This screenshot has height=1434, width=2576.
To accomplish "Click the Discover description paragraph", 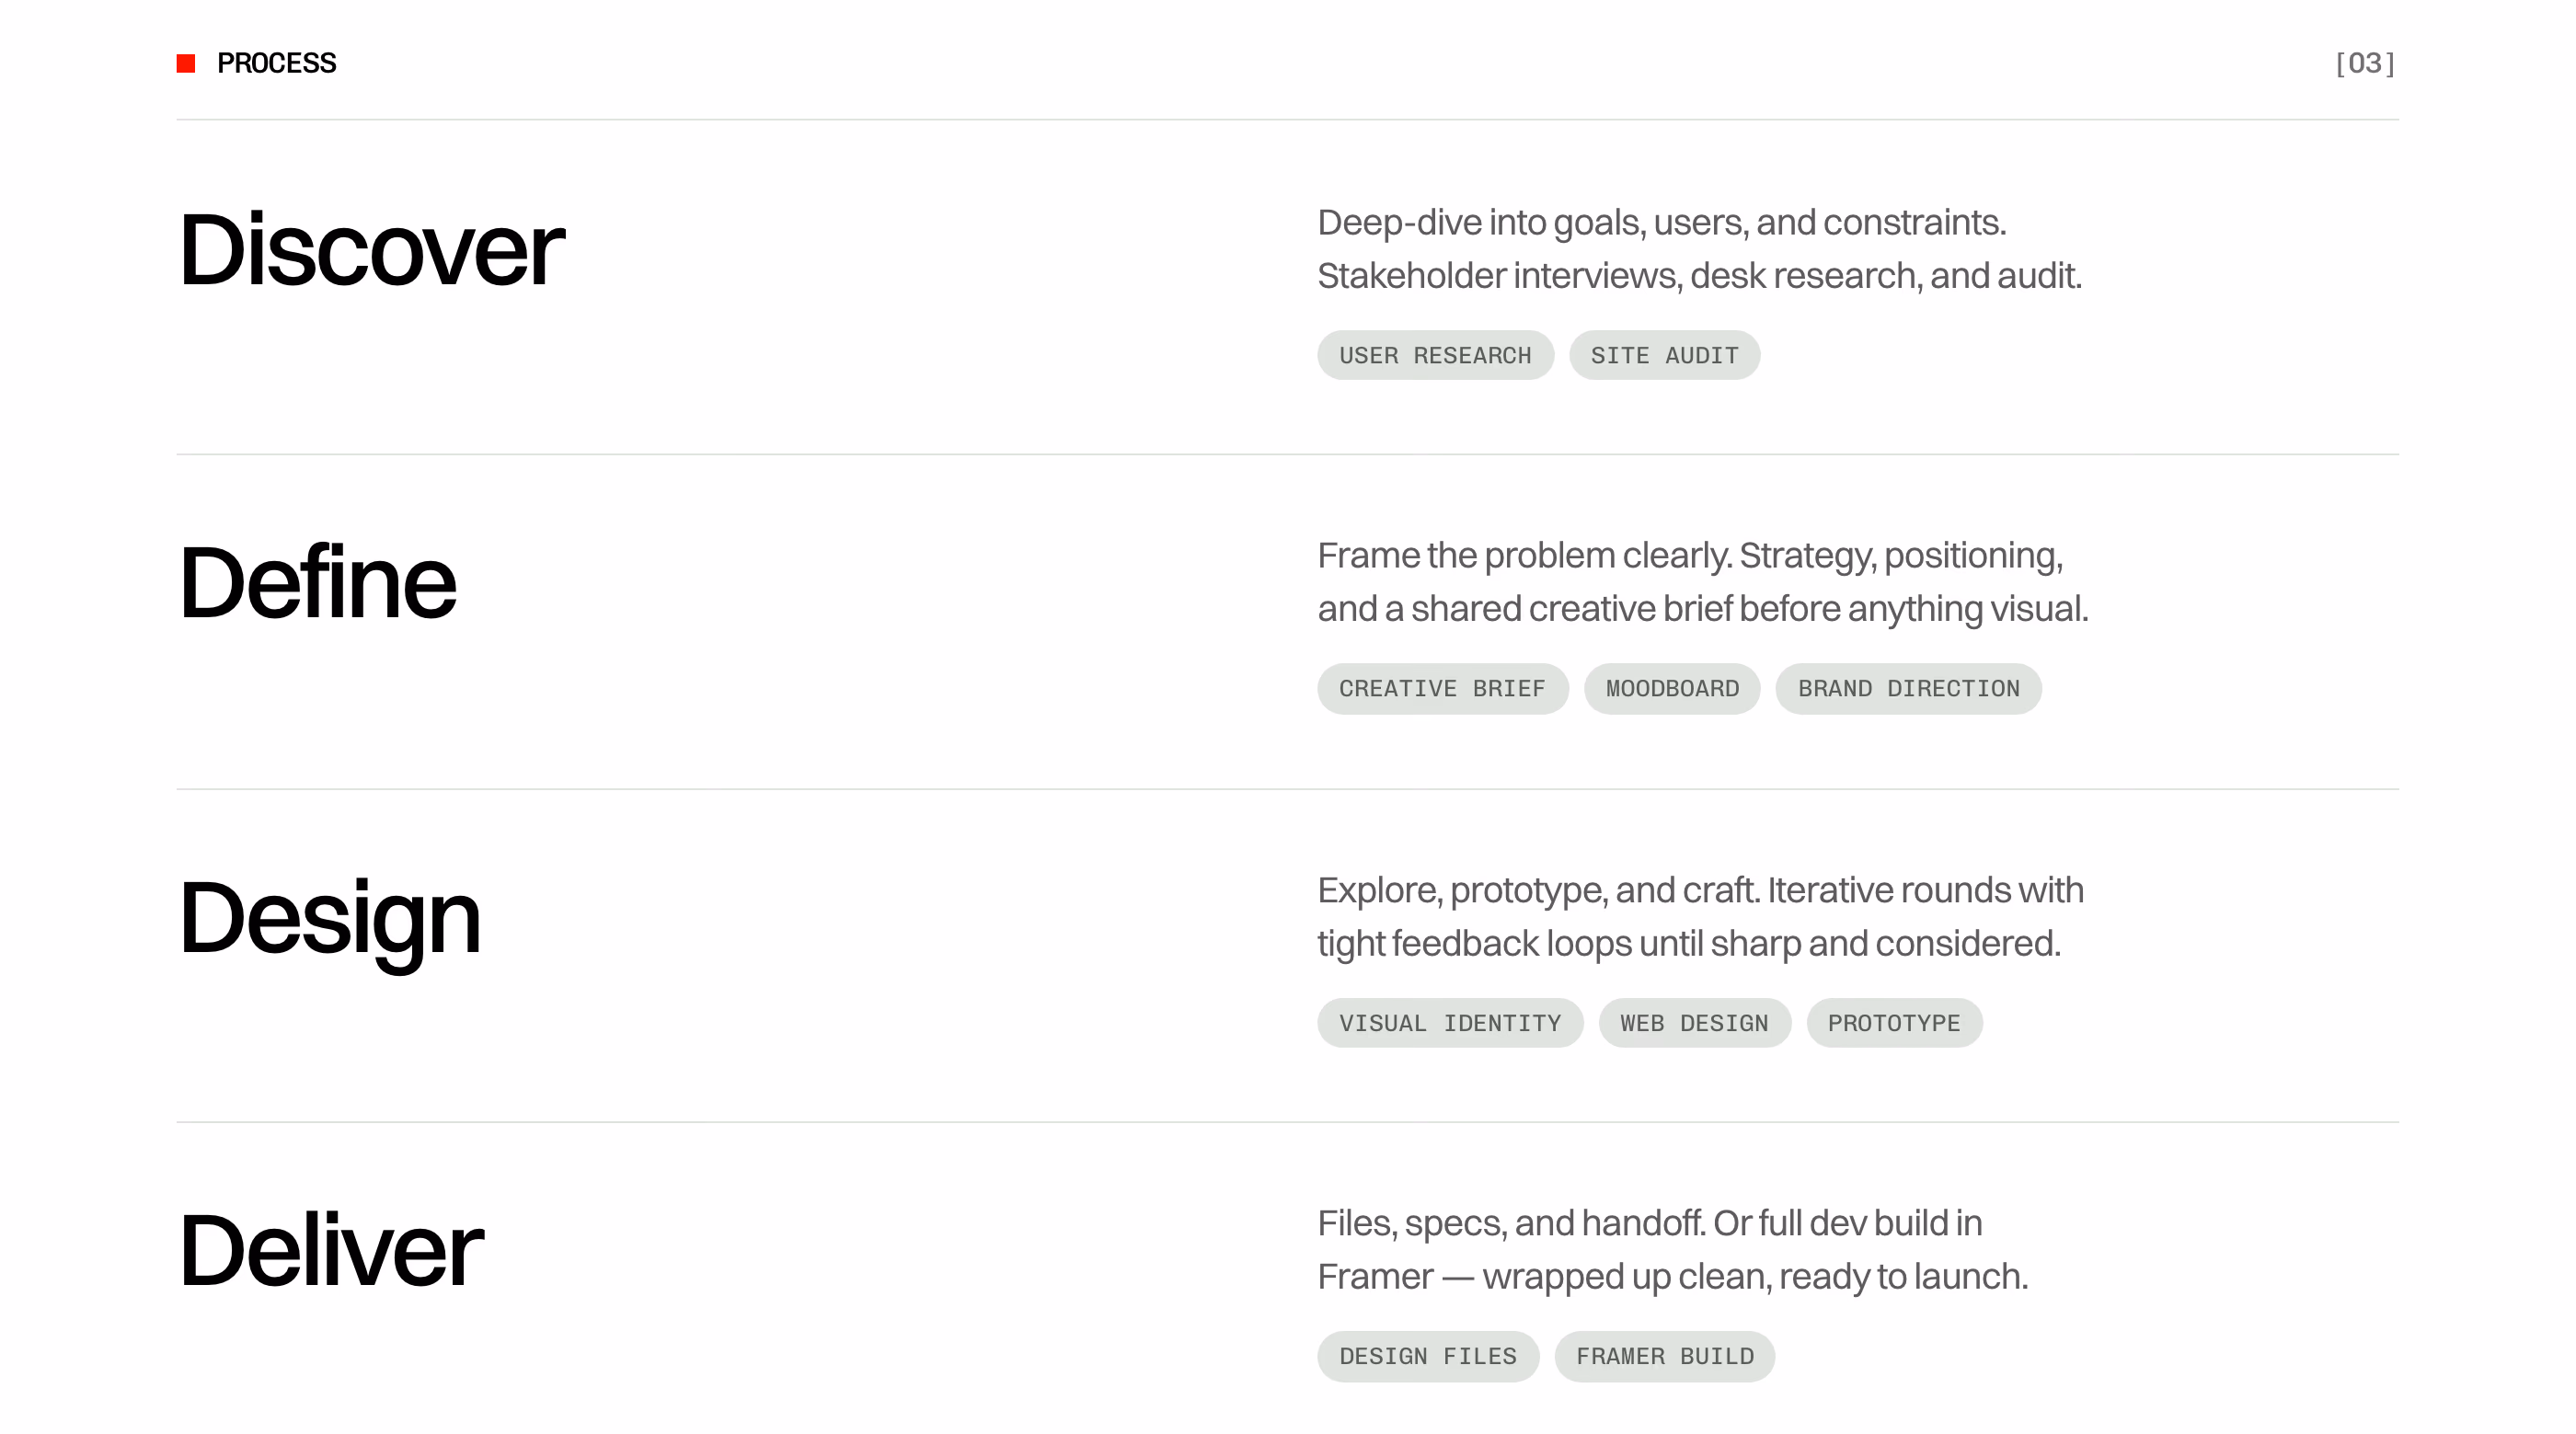I will point(1699,249).
